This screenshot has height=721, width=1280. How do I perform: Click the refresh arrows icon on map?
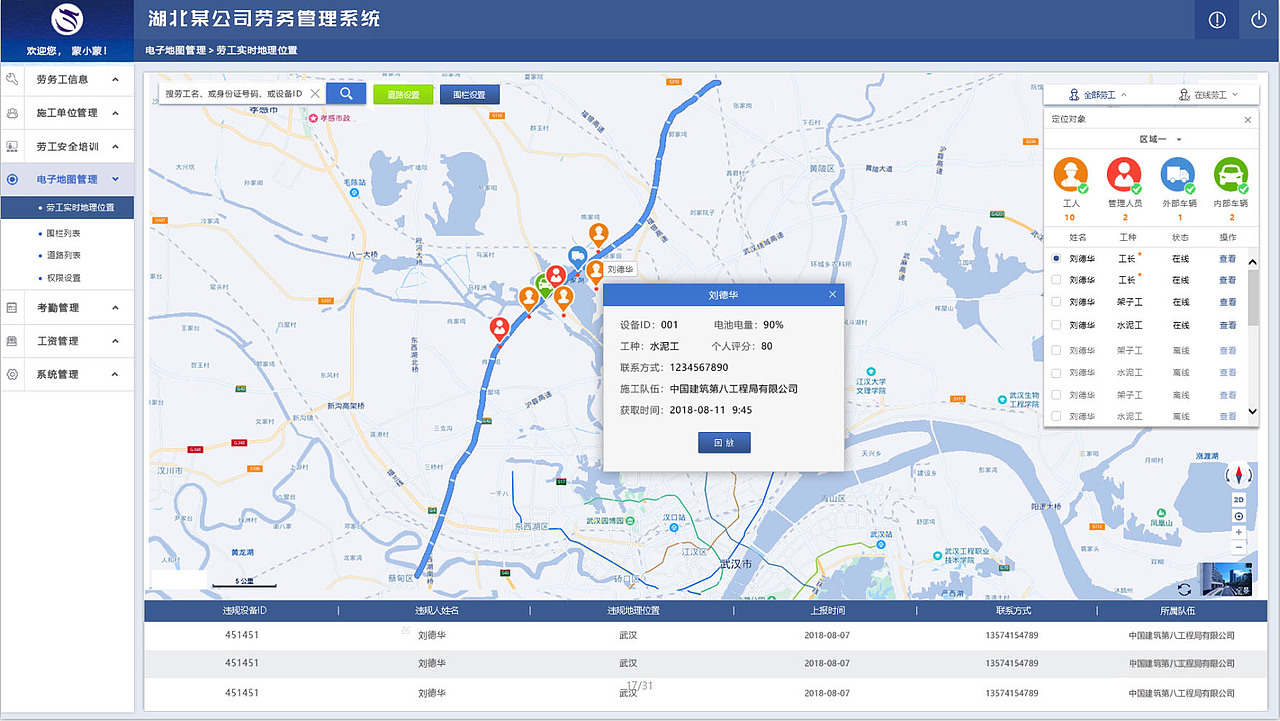coord(1184,590)
